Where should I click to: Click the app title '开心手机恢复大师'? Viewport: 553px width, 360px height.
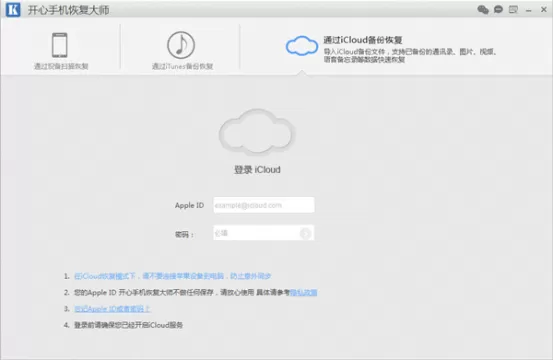pyautogui.click(x=68, y=10)
